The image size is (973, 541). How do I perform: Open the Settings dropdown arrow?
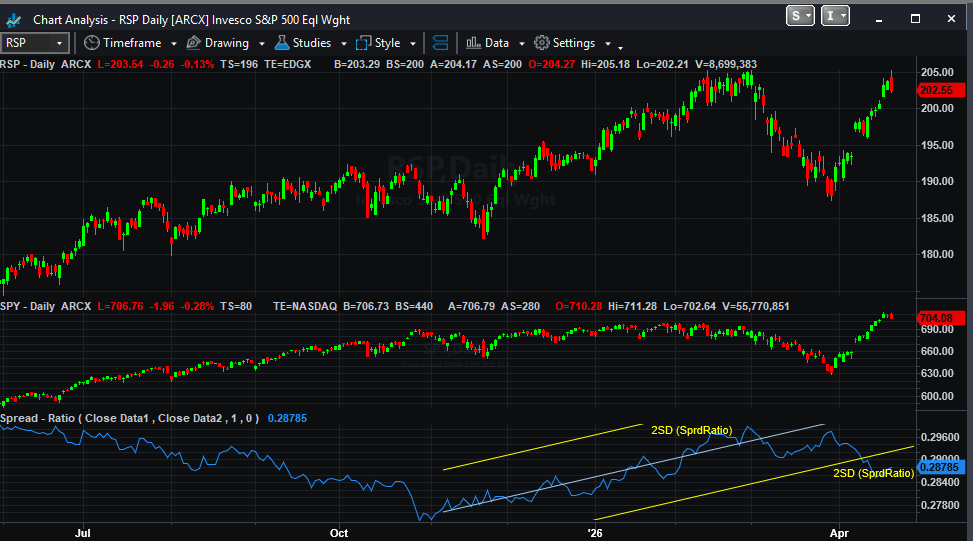click(608, 43)
